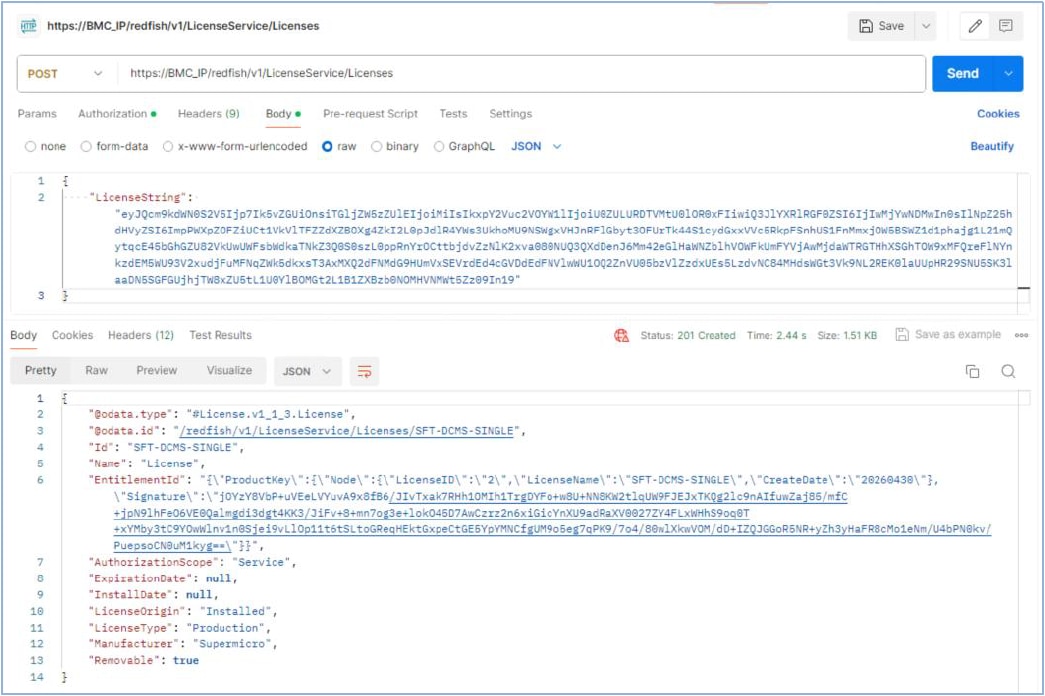
Task: Switch to the Params tab
Action: [x=37, y=113]
